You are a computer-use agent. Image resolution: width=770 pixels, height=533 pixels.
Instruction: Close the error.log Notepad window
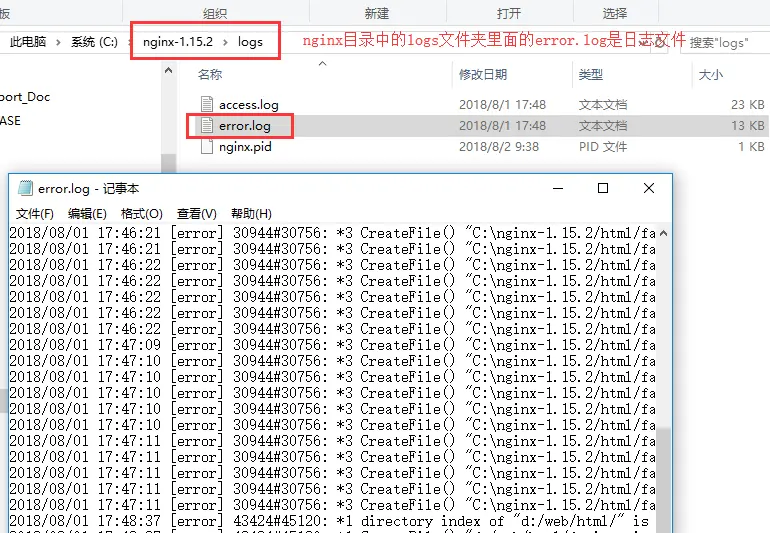click(x=649, y=188)
